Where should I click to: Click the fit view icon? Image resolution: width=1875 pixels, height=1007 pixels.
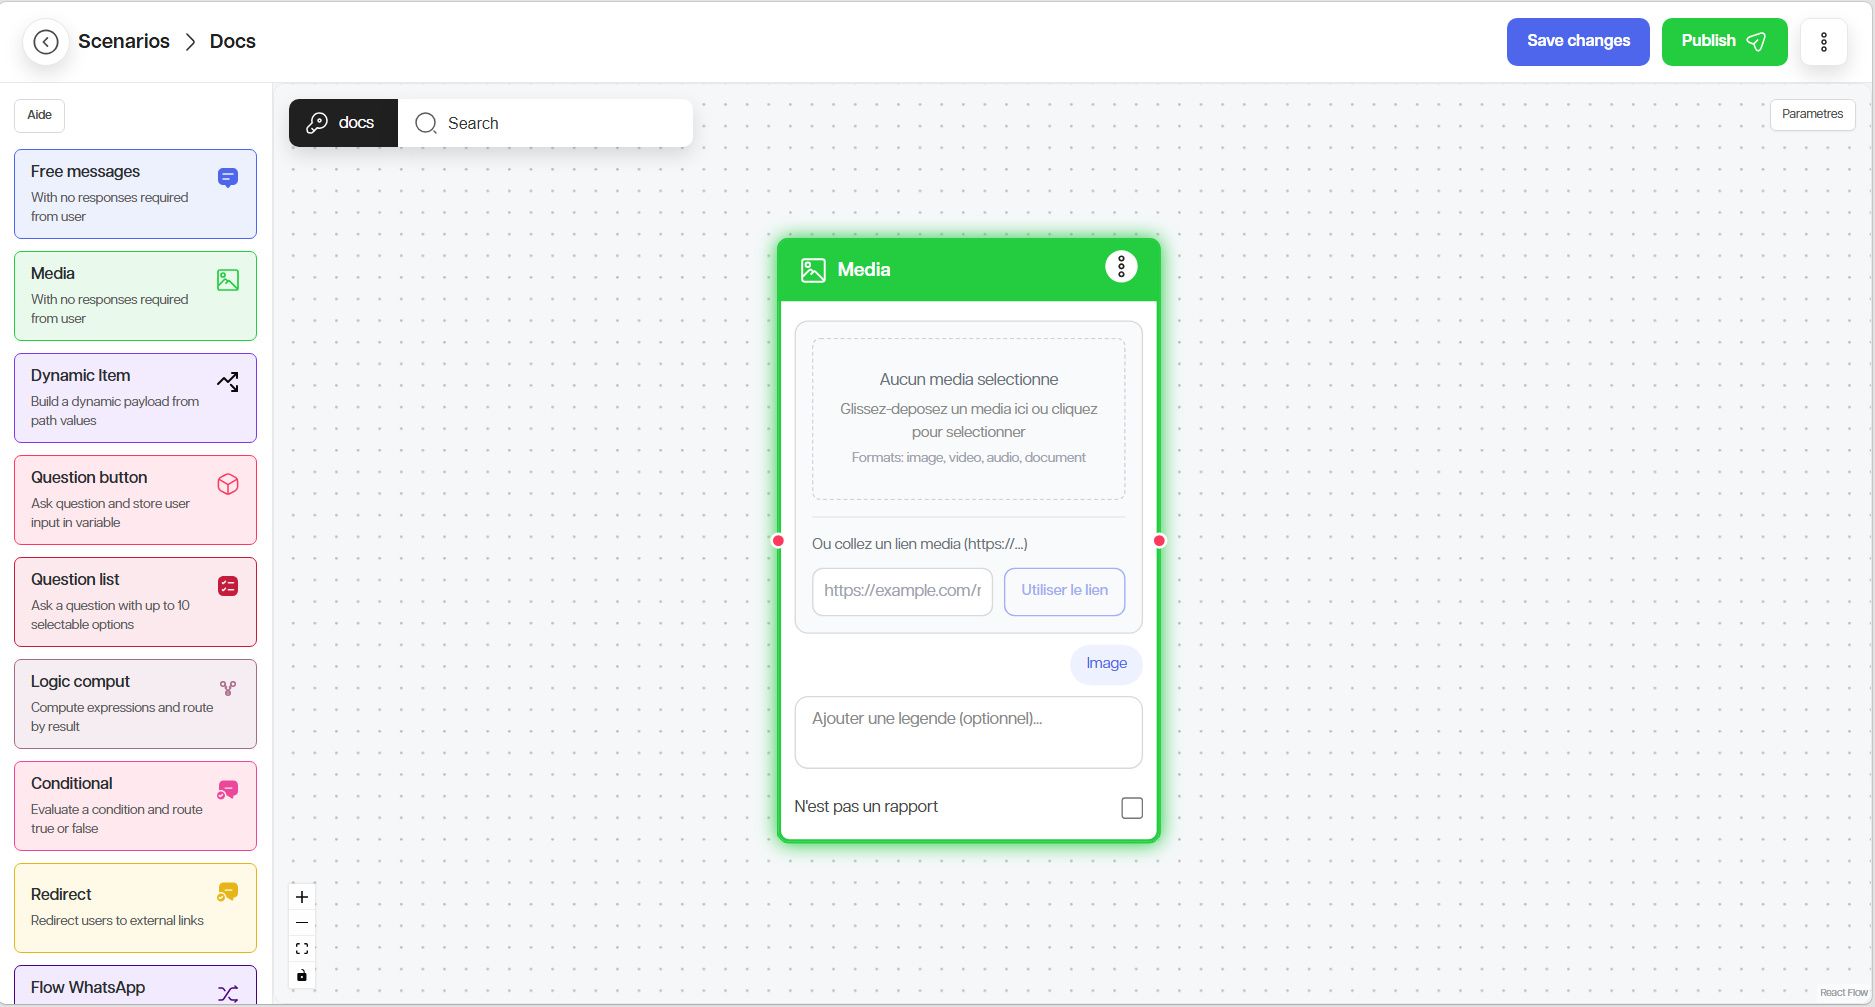302,949
